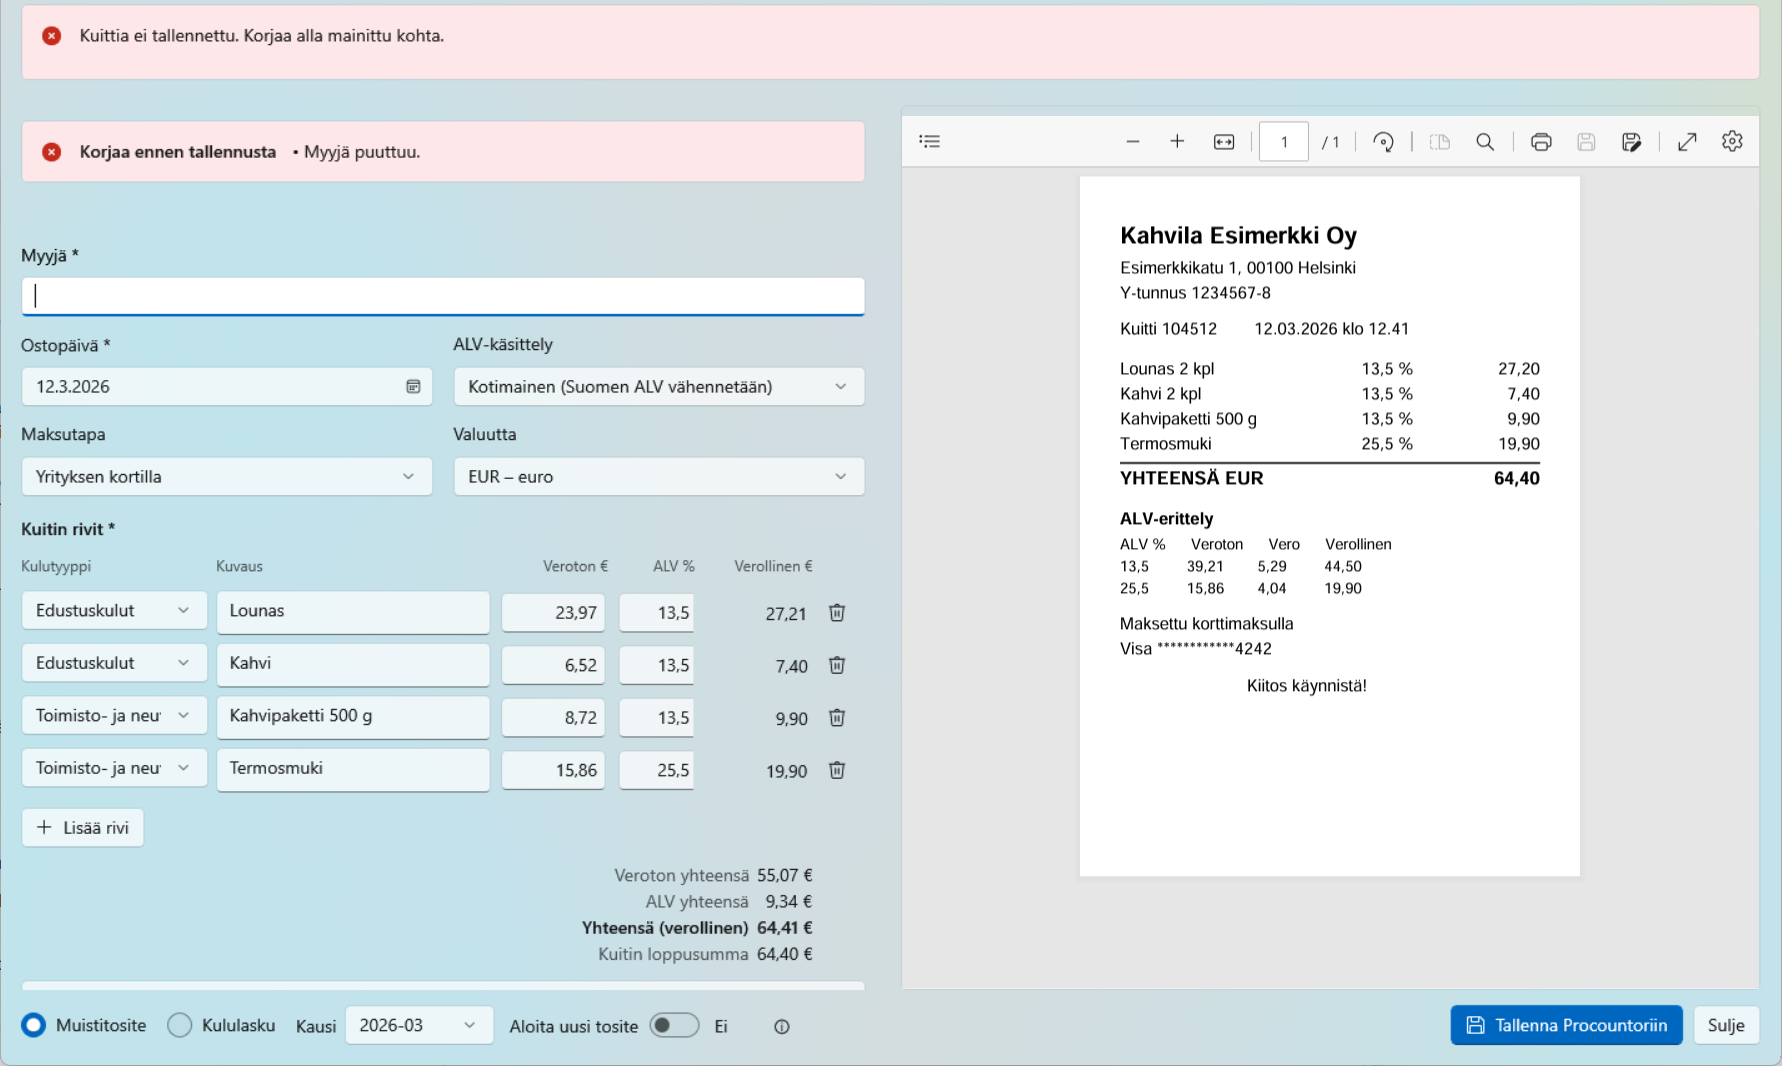Edit Veroton amount 23,97 for Lounas
The height and width of the screenshot is (1066, 1782).
tap(553, 613)
